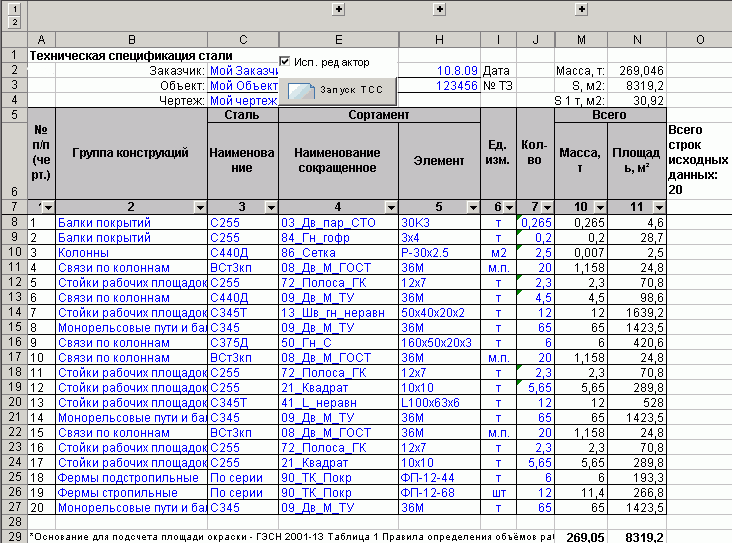Toggle the 'Исп. редактор' checkbox
The width and height of the screenshot is (732, 543).
[284, 62]
